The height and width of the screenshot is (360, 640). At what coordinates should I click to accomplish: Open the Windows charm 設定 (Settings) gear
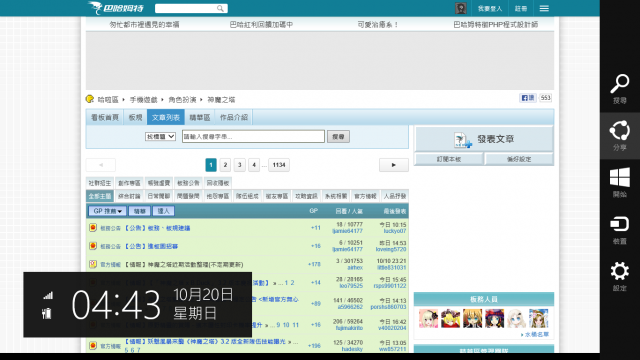click(x=620, y=271)
